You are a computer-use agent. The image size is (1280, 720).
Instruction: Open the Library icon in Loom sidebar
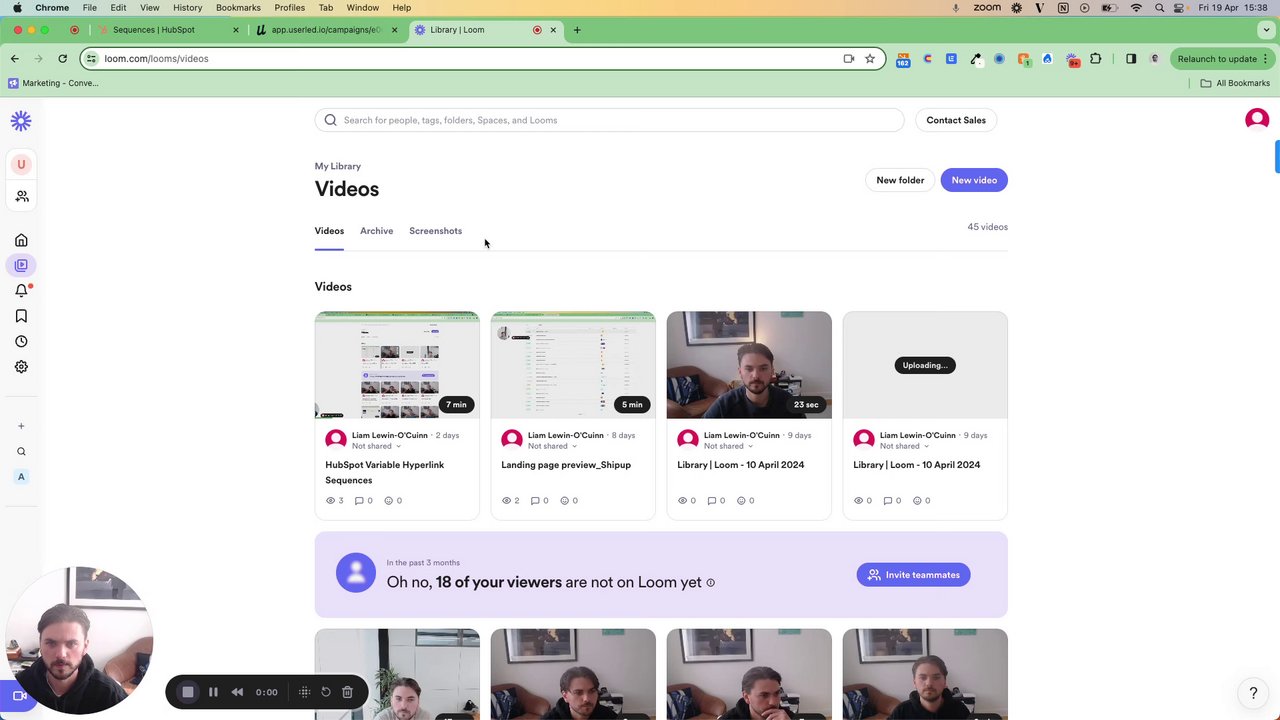click(x=21, y=265)
